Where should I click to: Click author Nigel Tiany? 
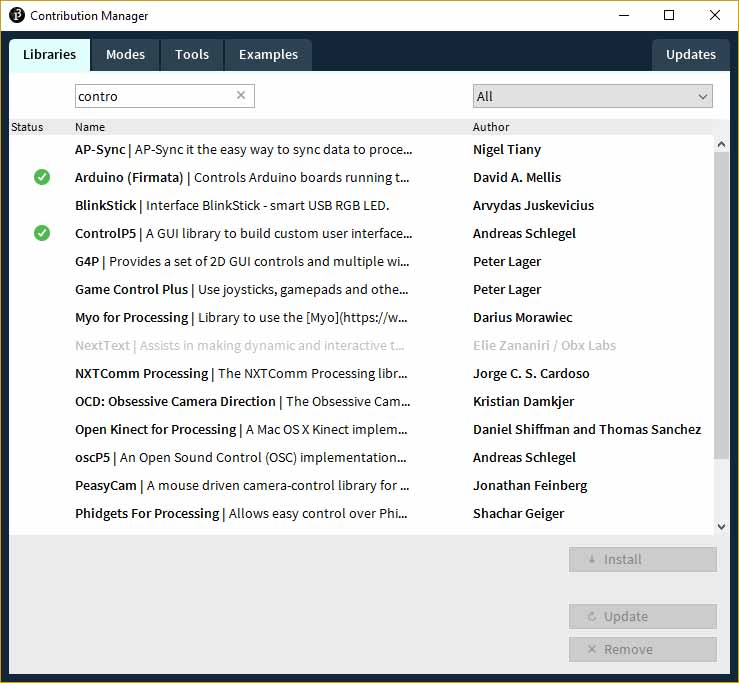507,149
